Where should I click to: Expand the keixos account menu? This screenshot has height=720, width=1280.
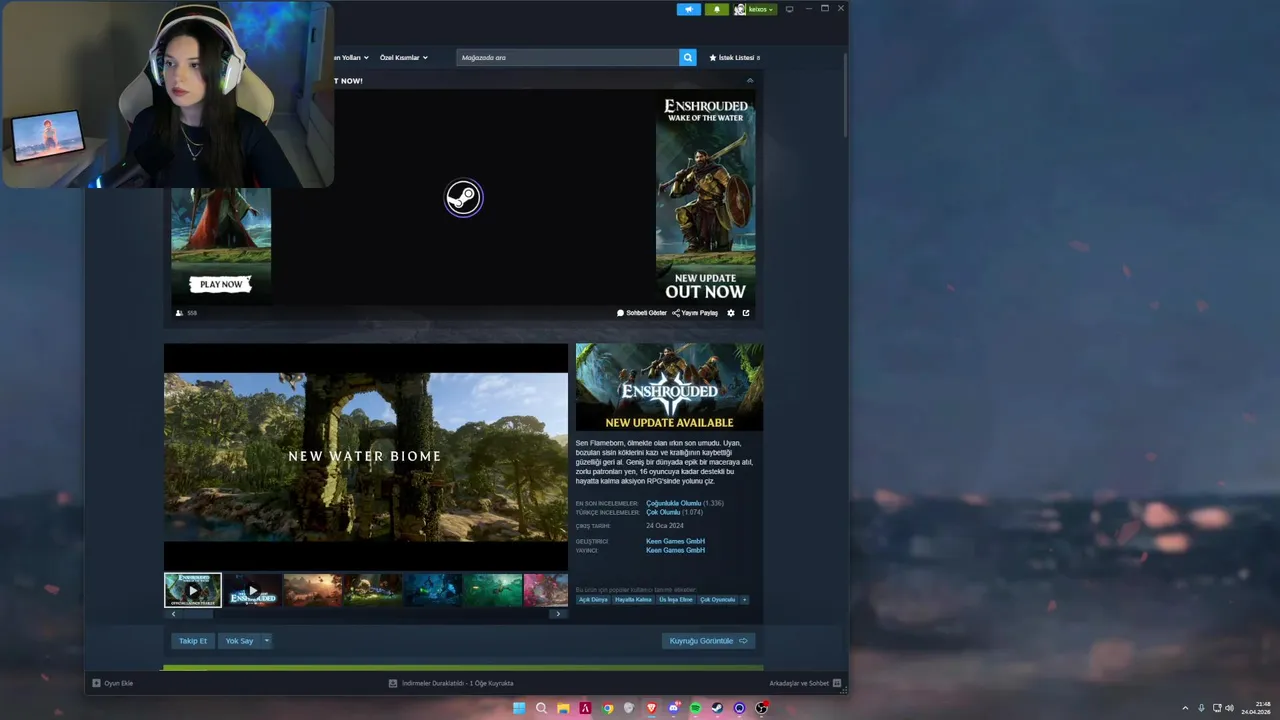pyautogui.click(x=755, y=9)
